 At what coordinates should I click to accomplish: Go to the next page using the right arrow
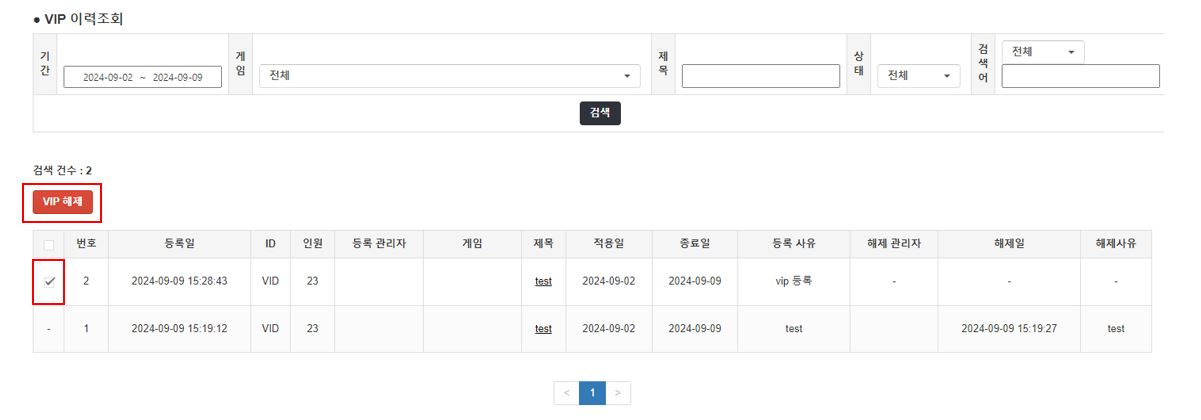618,393
